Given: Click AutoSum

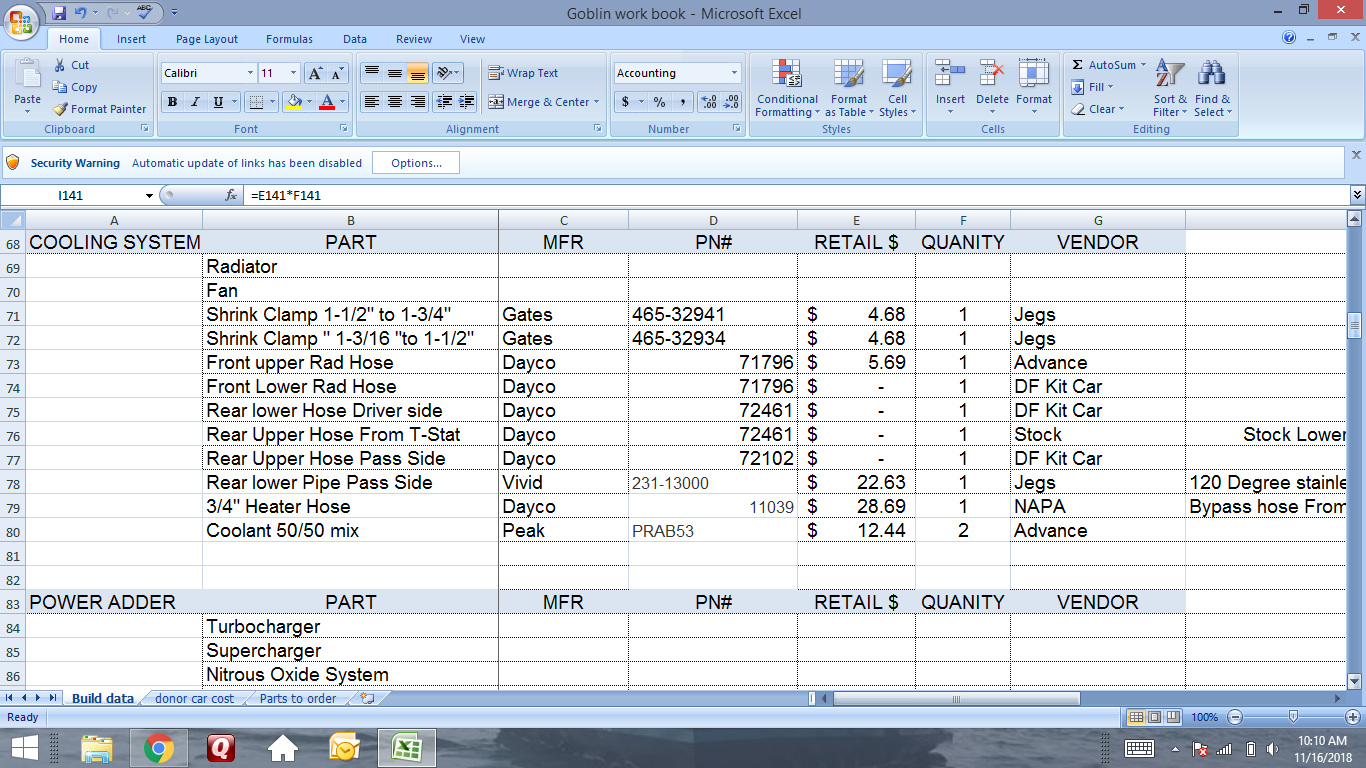Looking at the screenshot, I should (1103, 65).
